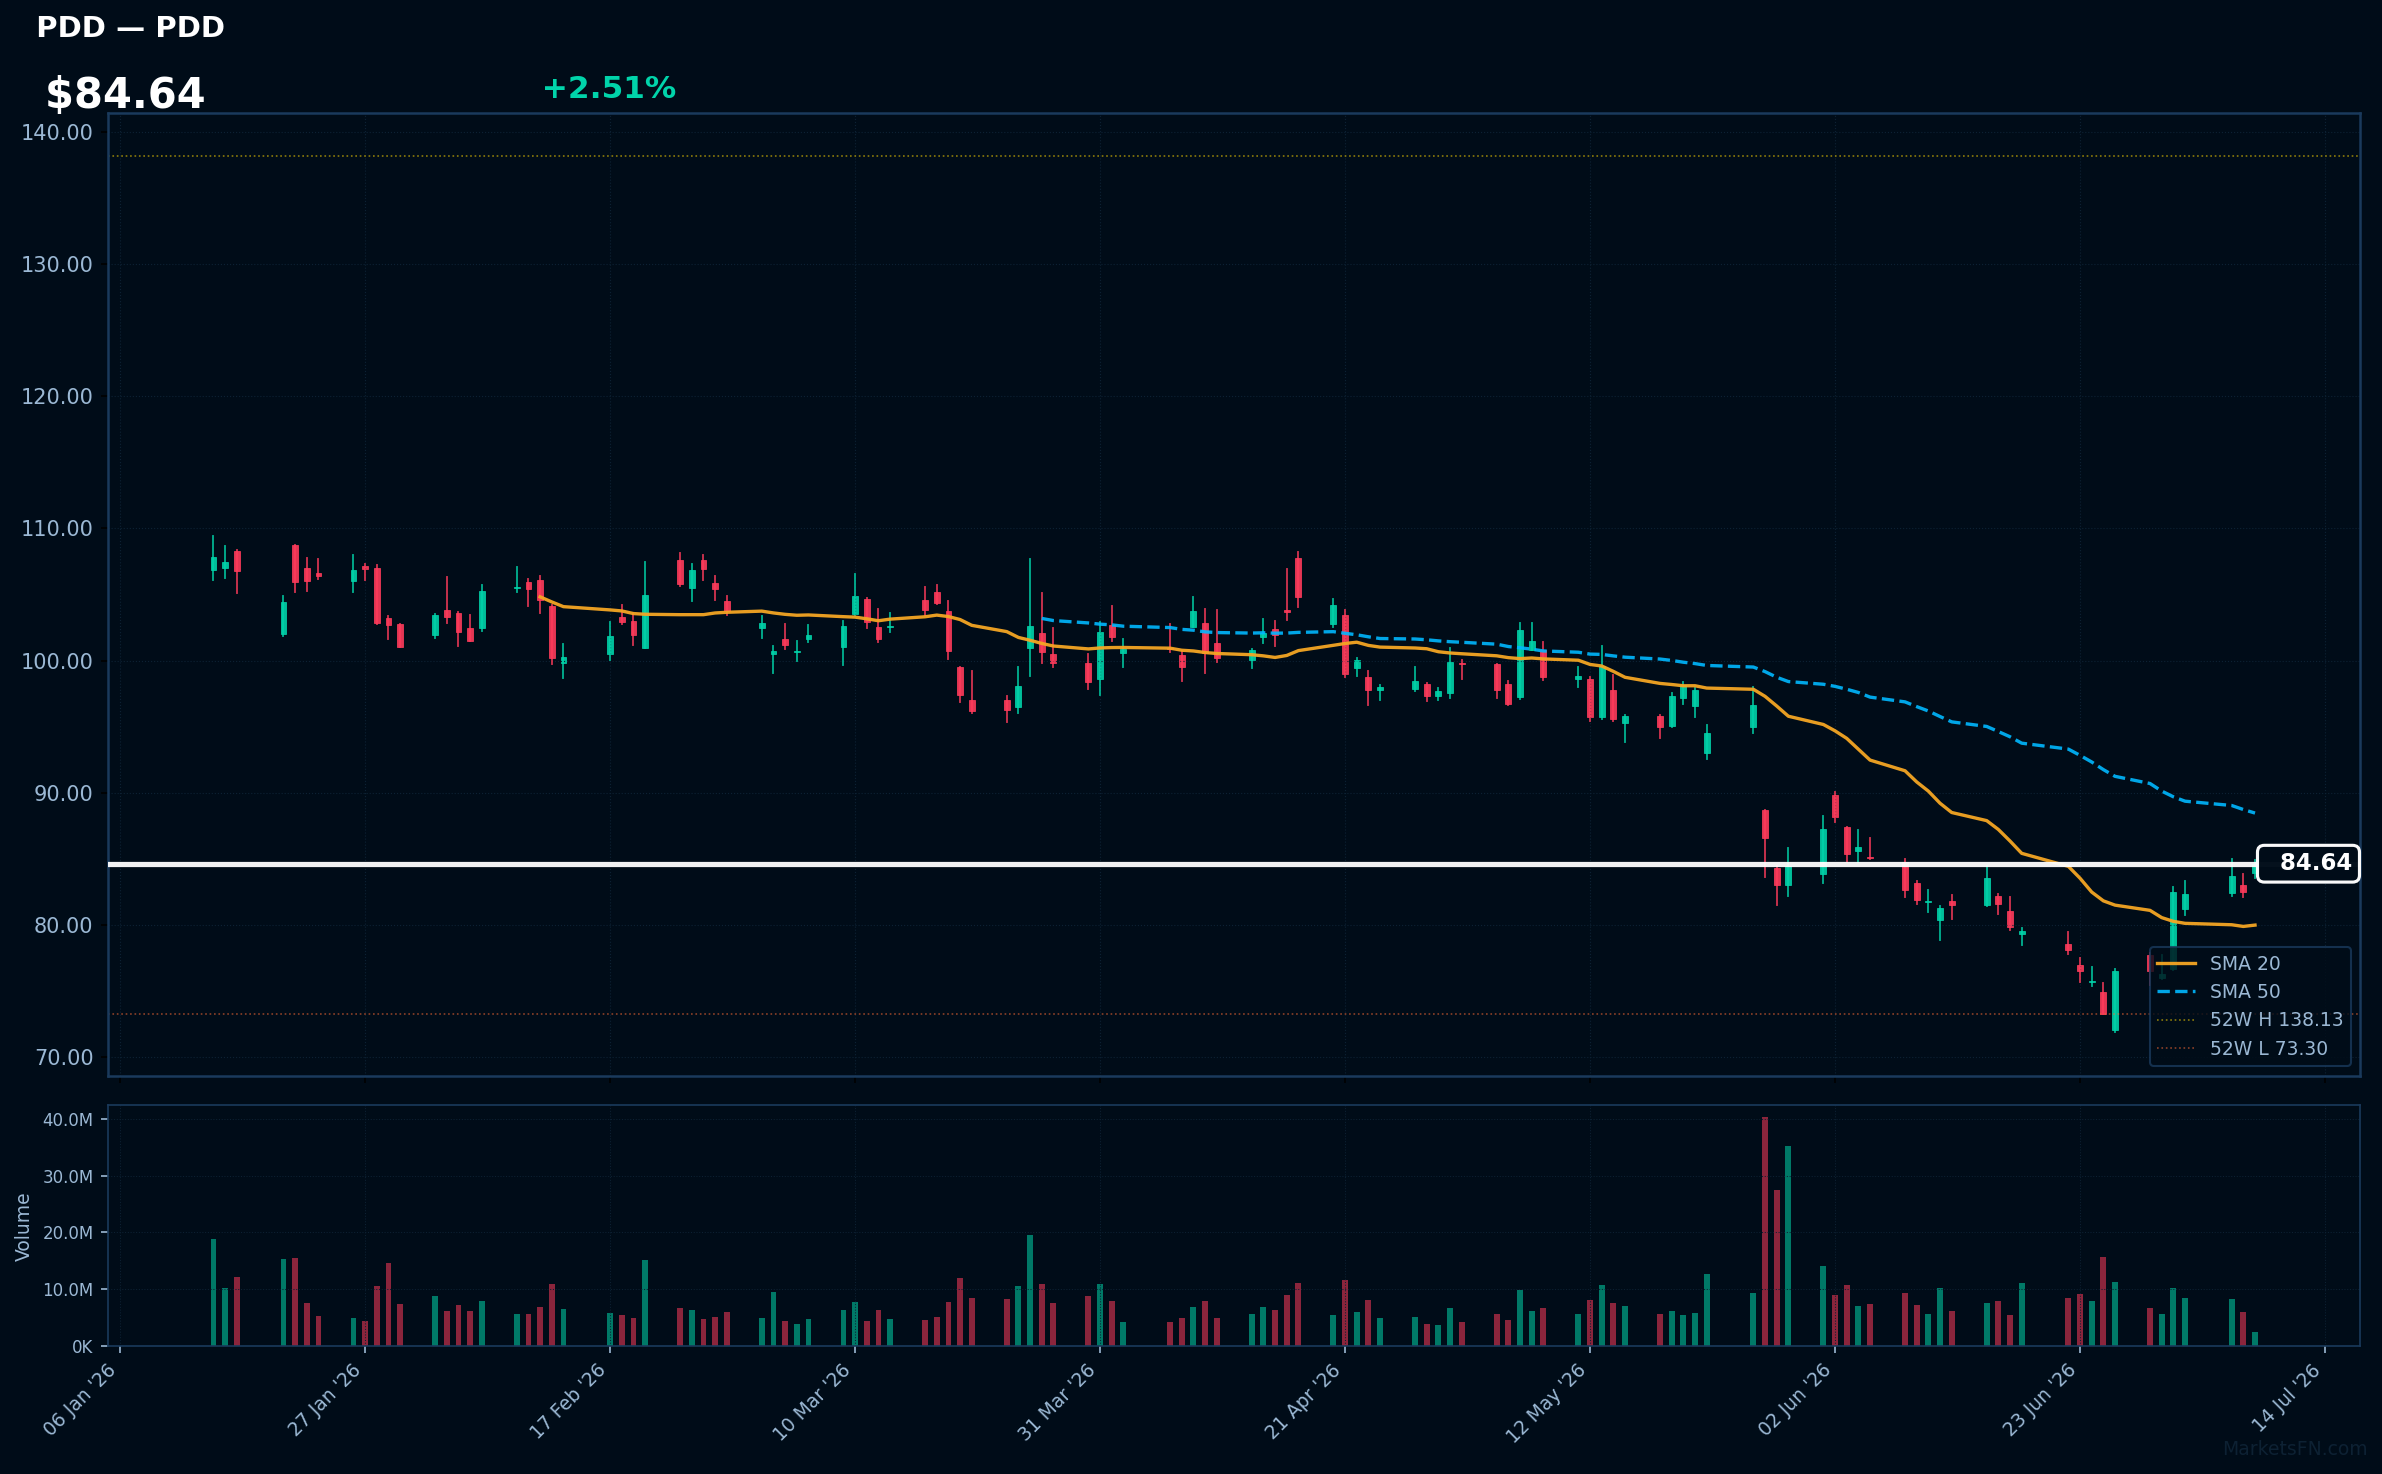Click the 10 Mar '26 date label
Image resolution: width=2382 pixels, height=1474 pixels.
[x=812, y=1400]
